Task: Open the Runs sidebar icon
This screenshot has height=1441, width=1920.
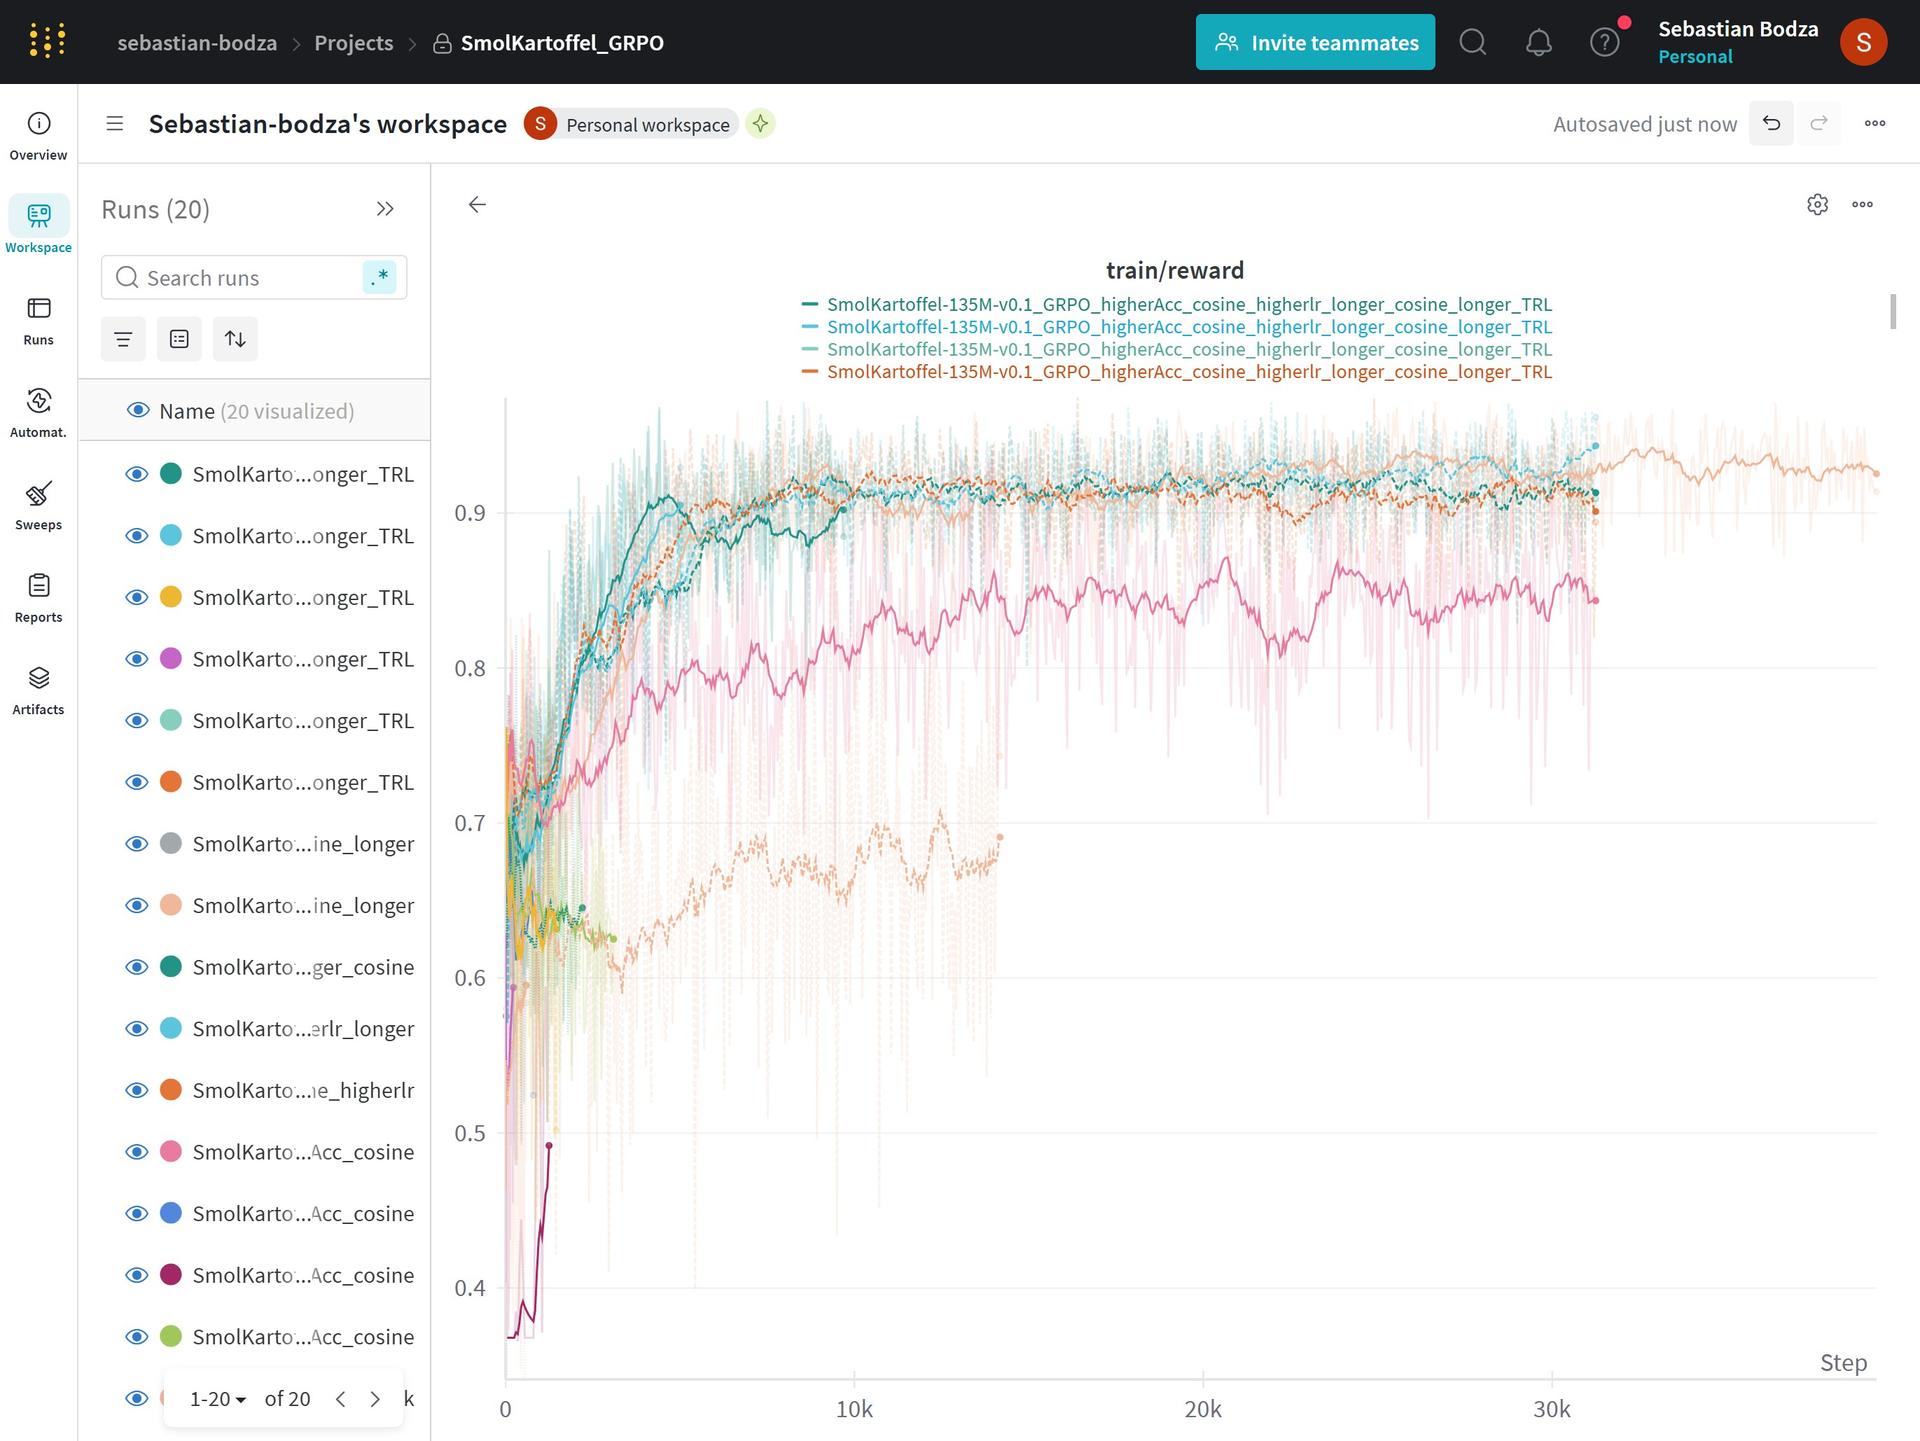Action: (38, 320)
